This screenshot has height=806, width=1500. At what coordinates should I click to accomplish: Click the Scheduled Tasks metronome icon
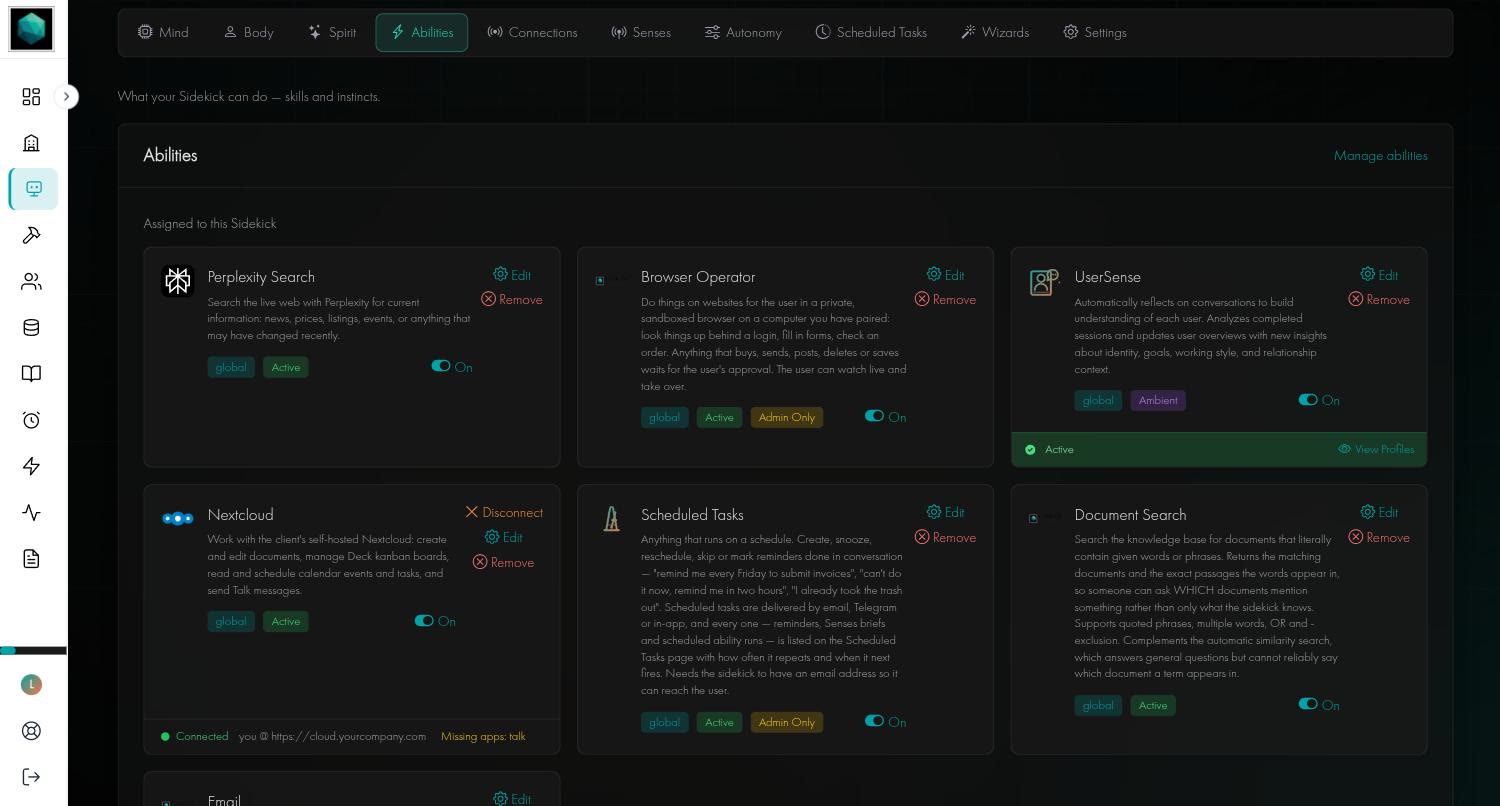tap(611, 519)
